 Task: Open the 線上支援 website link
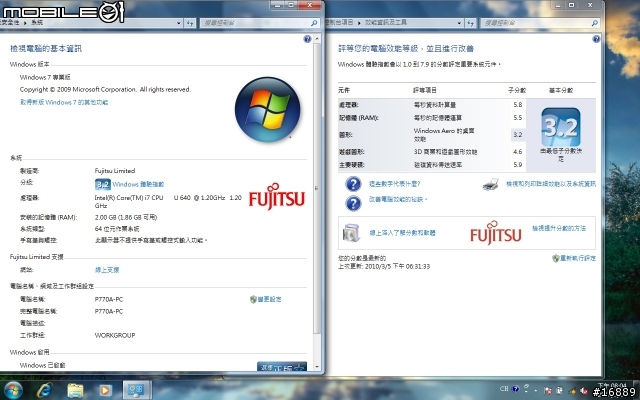pyautogui.click(x=107, y=270)
